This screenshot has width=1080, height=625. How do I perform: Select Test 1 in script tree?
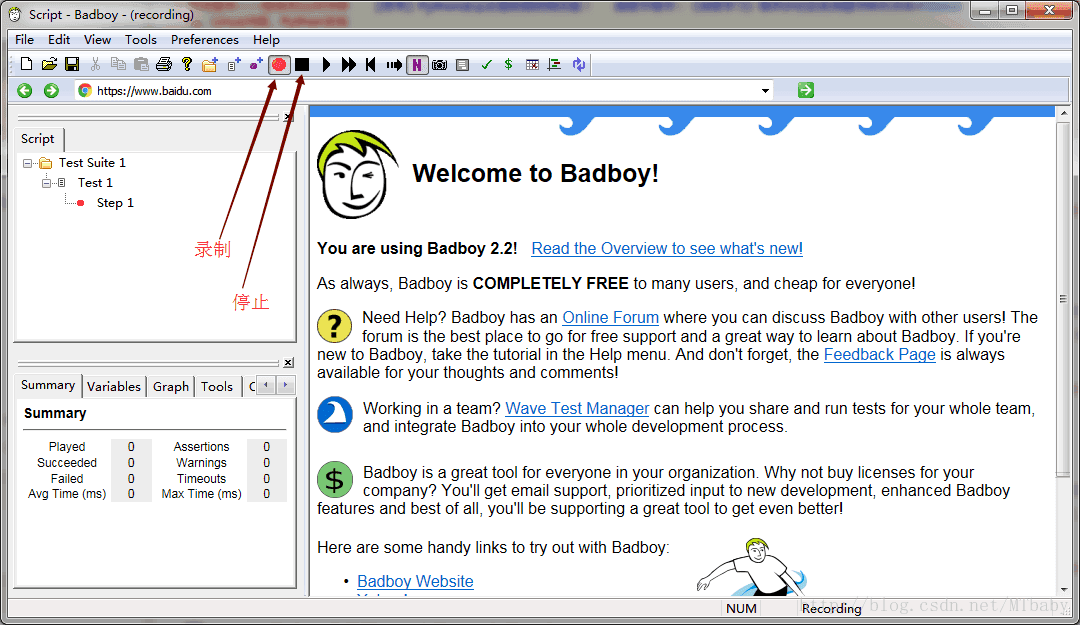click(95, 183)
